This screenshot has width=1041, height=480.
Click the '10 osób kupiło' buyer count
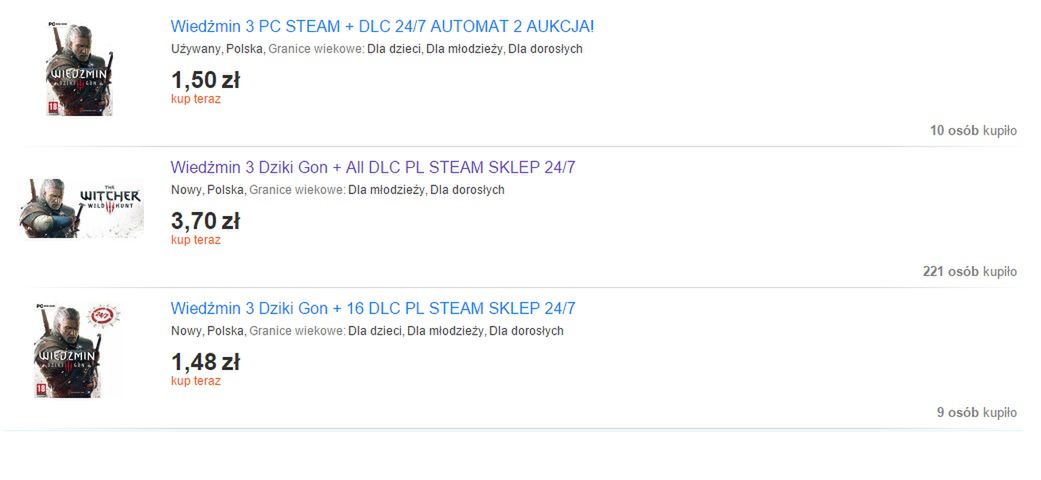point(973,131)
